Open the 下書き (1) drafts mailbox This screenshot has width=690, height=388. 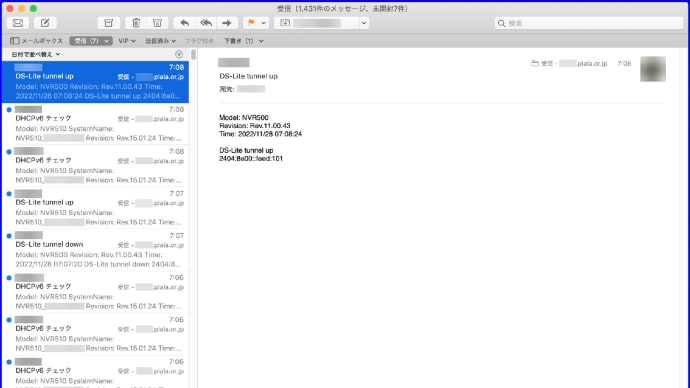tap(243, 41)
